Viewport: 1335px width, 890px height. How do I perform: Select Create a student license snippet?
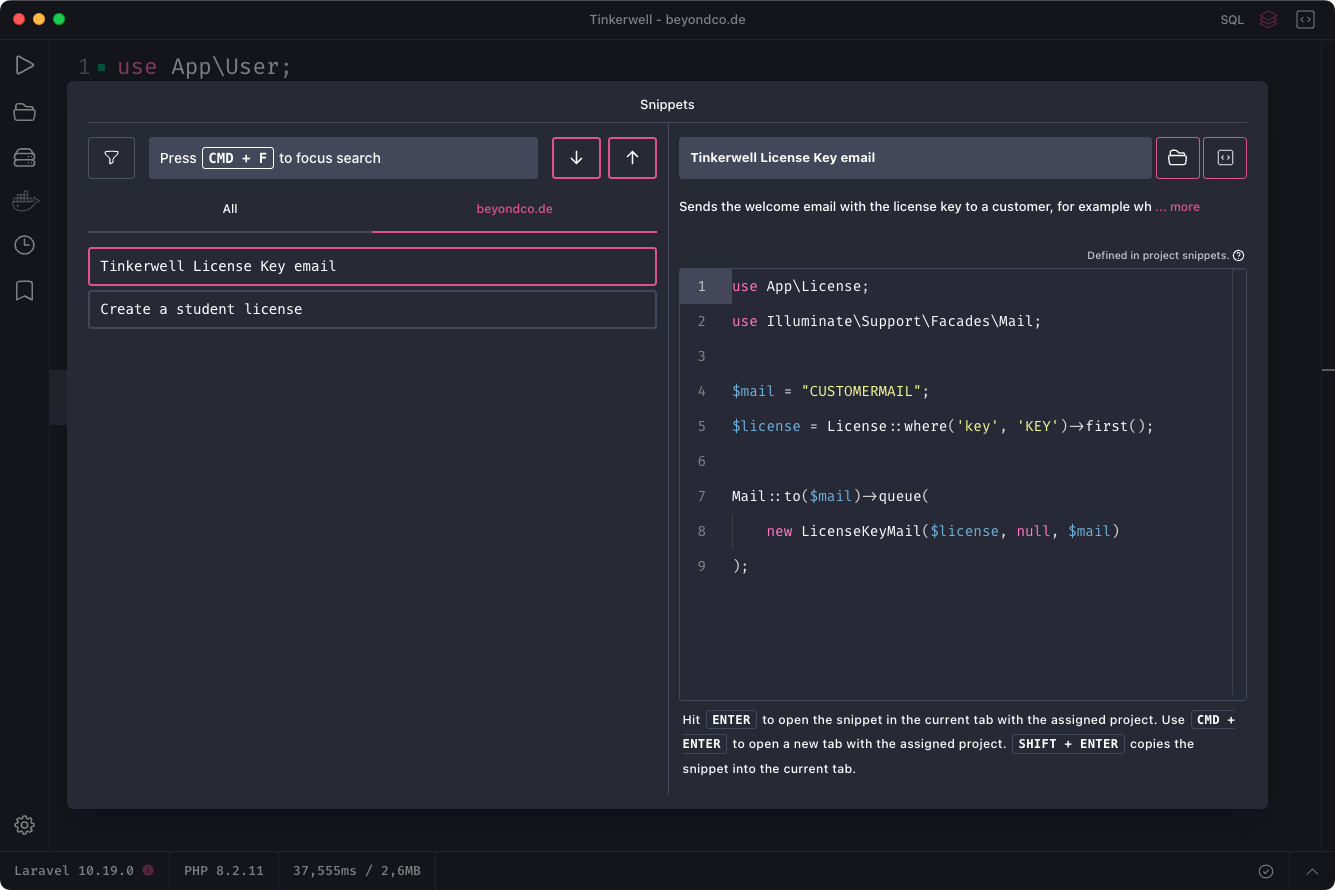[372, 309]
